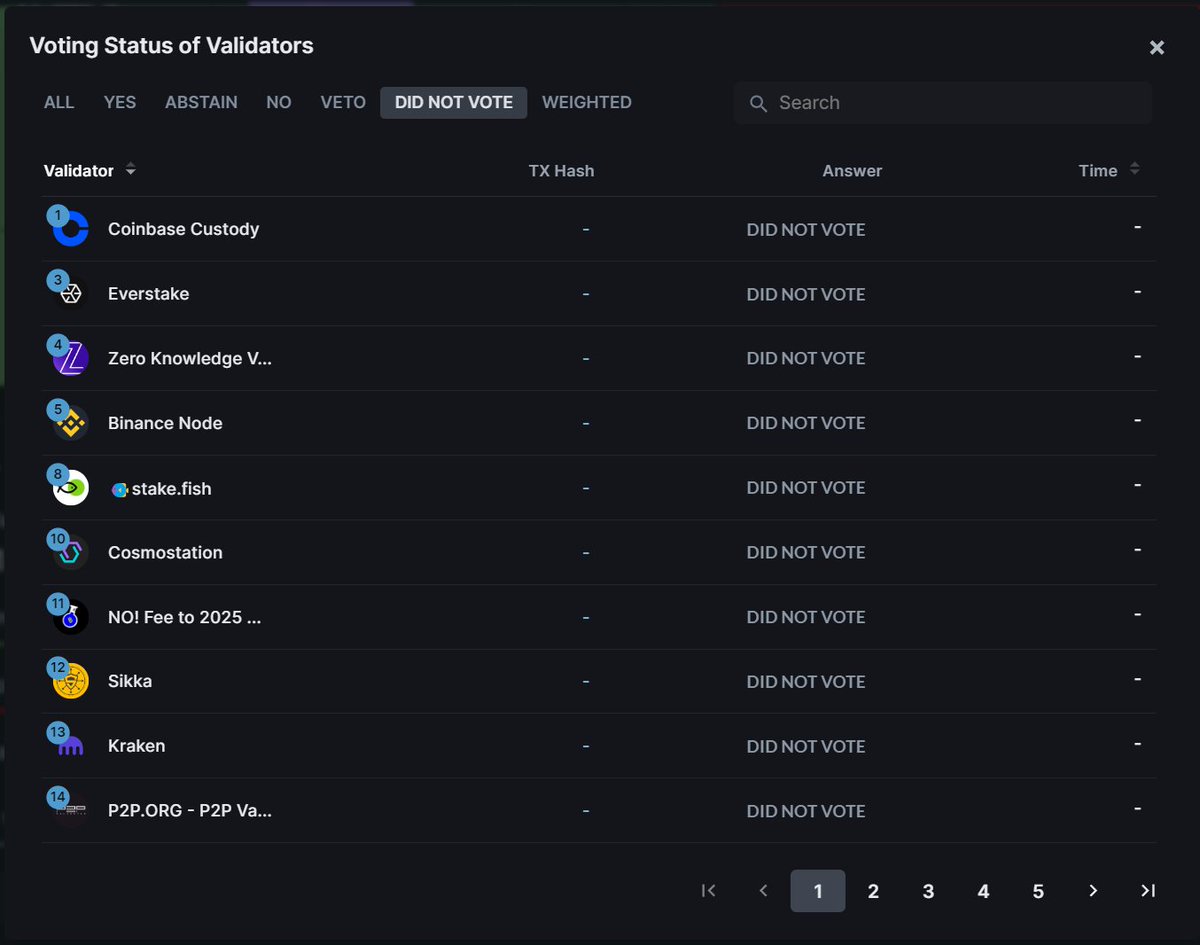The width and height of the screenshot is (1200, 945).
Task: Open page 4 of validators
Action: coord(983,891)
